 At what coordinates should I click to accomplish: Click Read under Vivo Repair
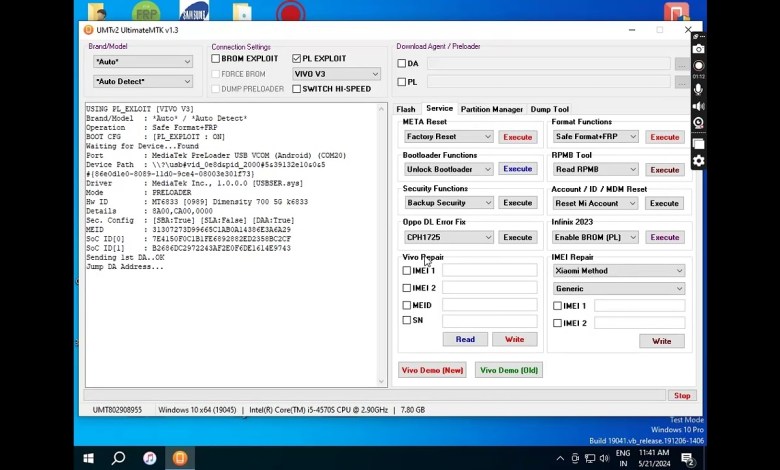click(x=465, y=340)
